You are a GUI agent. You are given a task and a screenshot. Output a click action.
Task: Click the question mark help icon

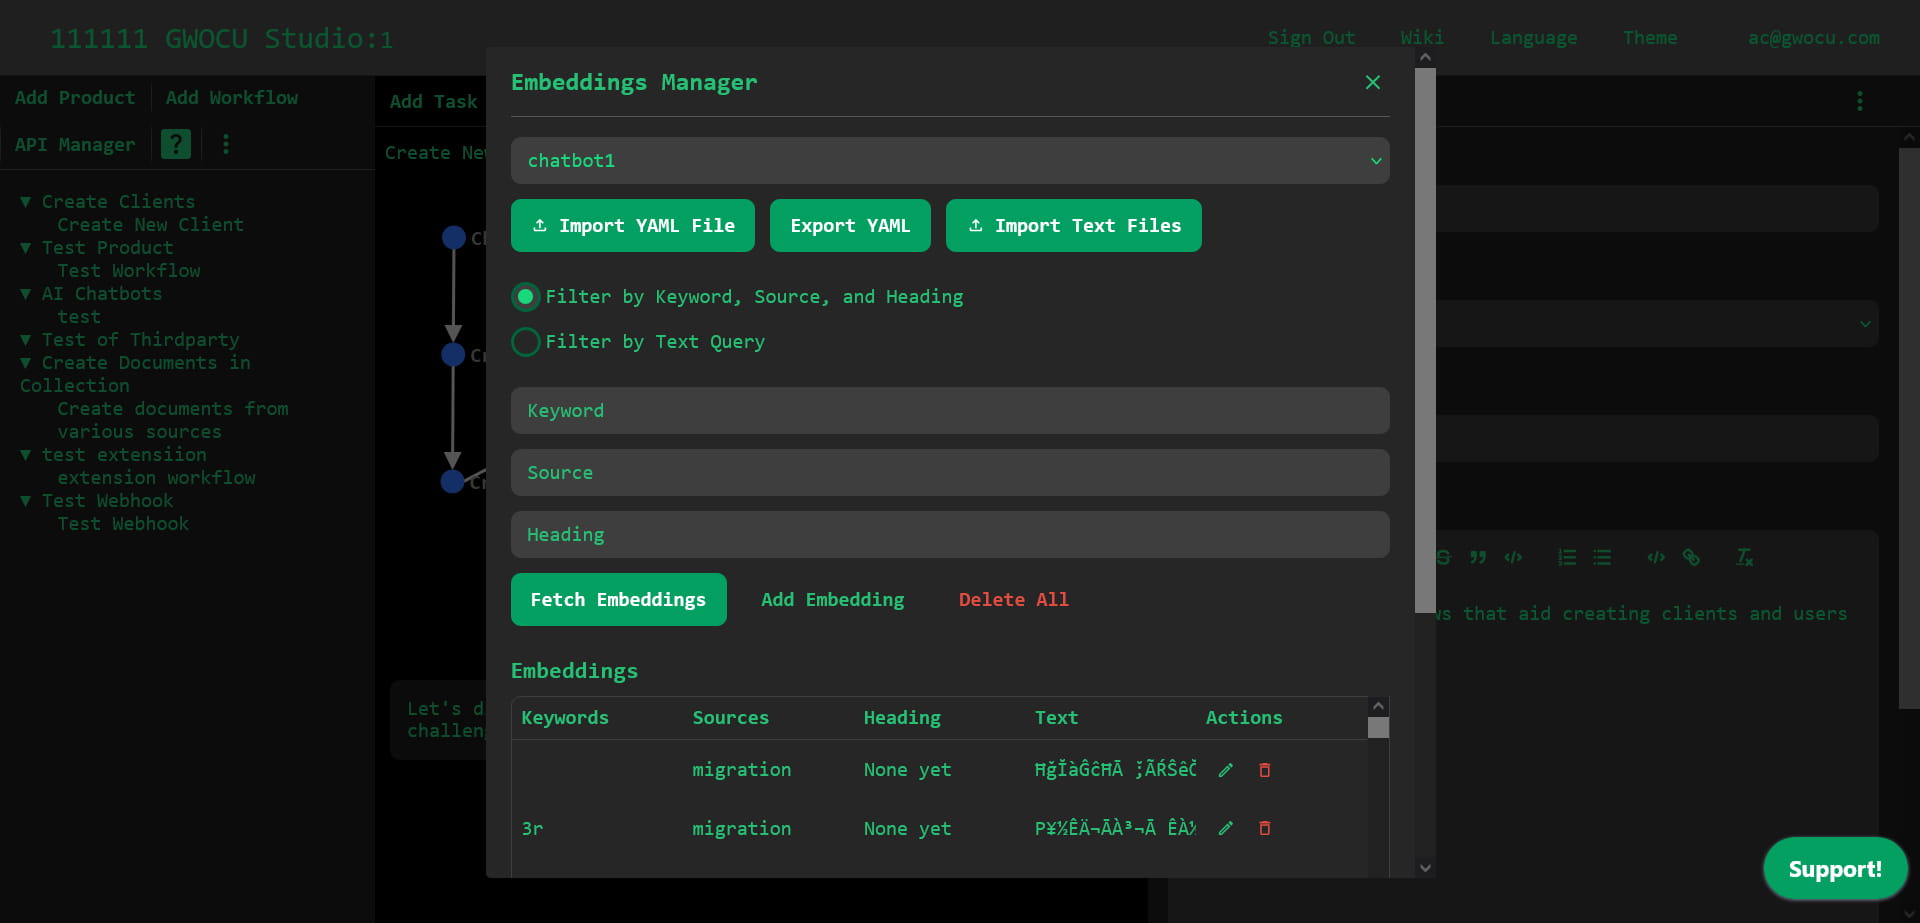[x=176, y=144]
